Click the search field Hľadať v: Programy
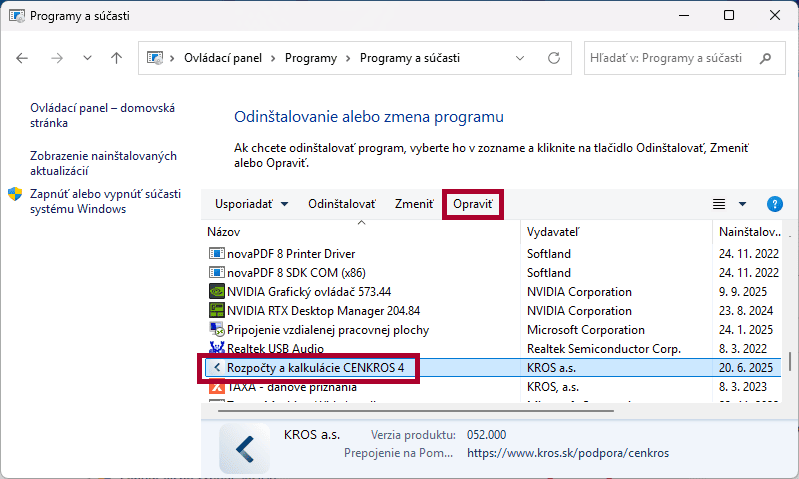This screenshot has height=479, width=799. (683, 58)
